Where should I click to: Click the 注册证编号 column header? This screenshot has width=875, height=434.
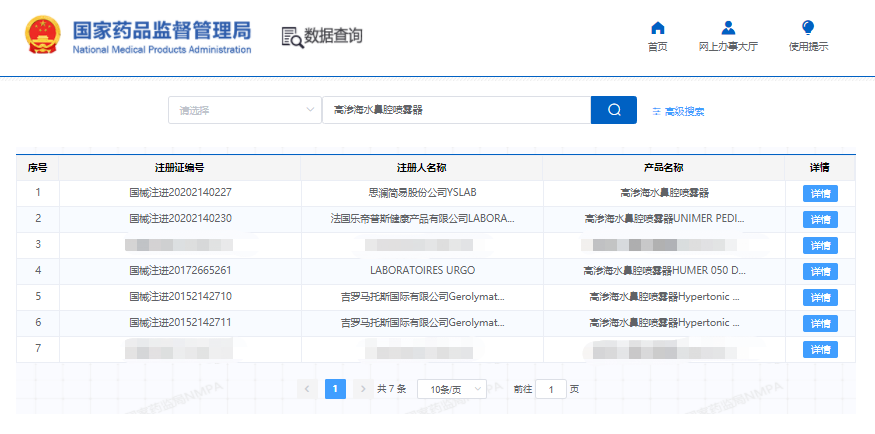pyautogui.click(x=179, y=167)
